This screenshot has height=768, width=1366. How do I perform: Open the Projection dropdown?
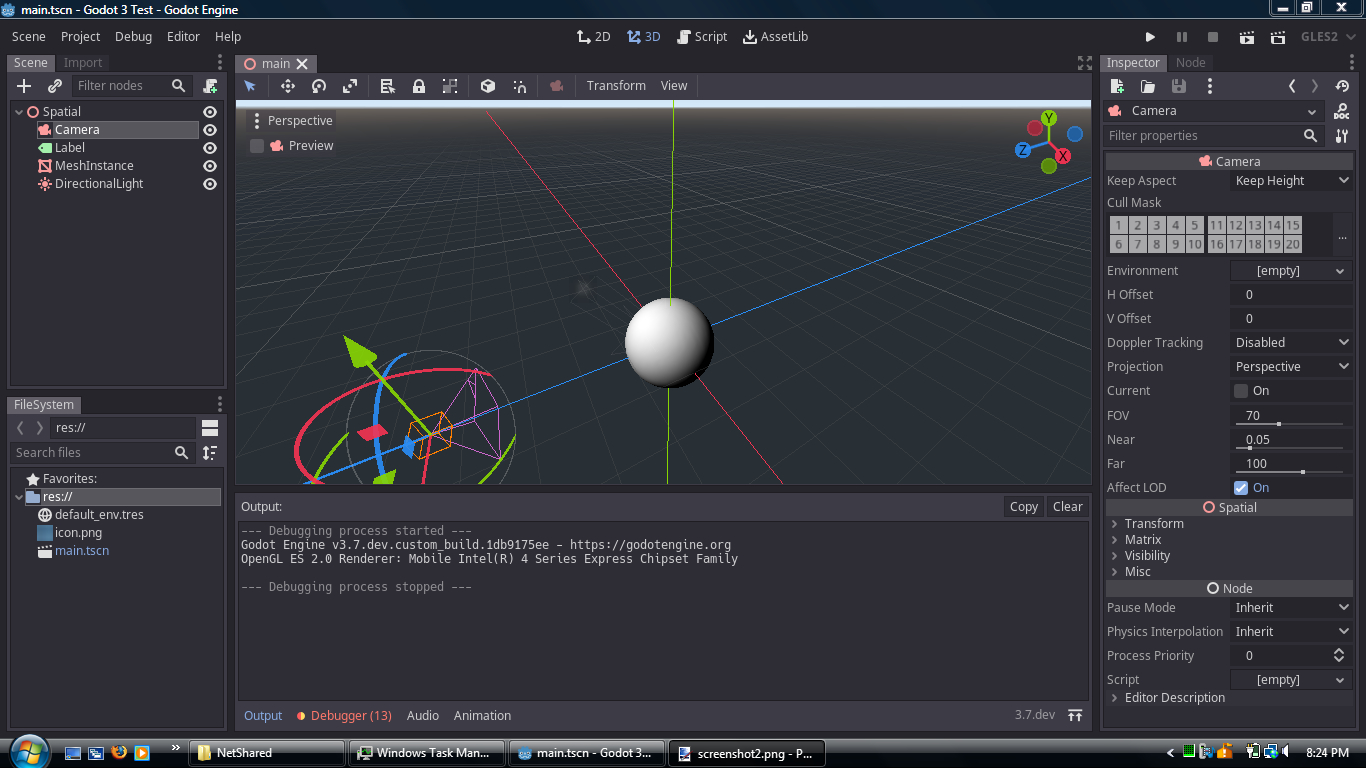click(x=1291, y=367)
